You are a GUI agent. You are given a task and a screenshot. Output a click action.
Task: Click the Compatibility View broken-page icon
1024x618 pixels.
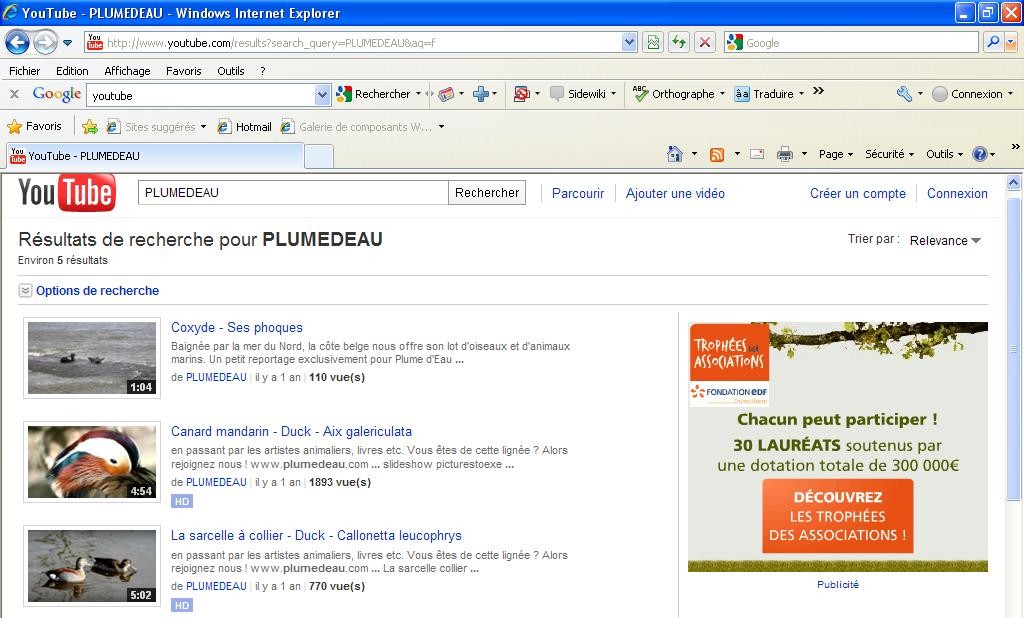(653, 42)
